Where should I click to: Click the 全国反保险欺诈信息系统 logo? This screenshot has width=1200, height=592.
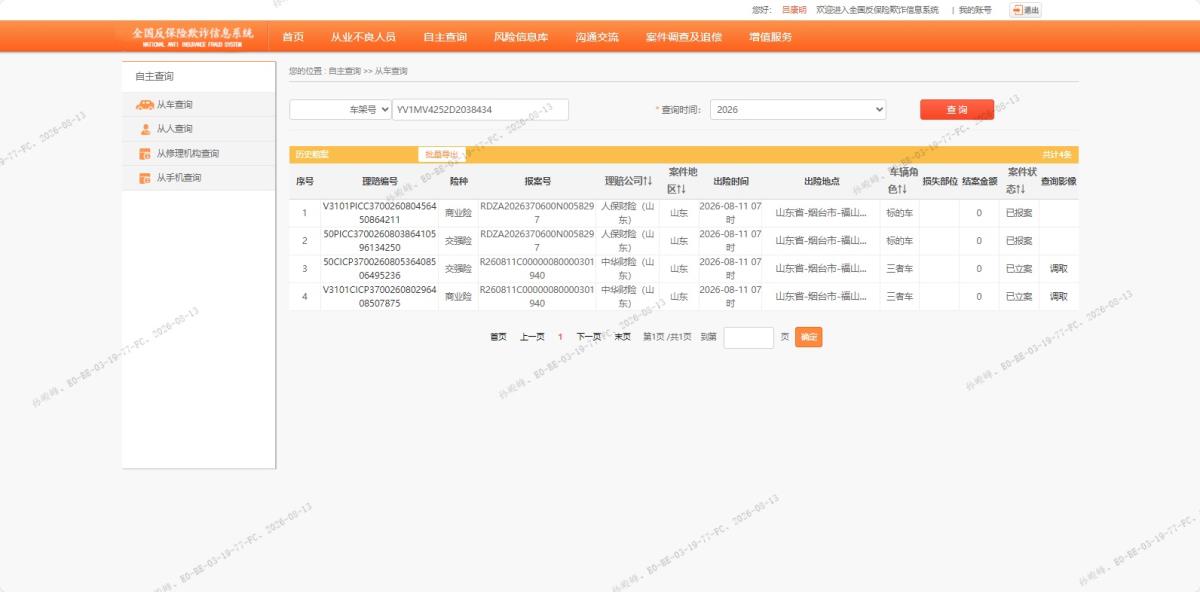pyautogui.click(x=192, y=37)
